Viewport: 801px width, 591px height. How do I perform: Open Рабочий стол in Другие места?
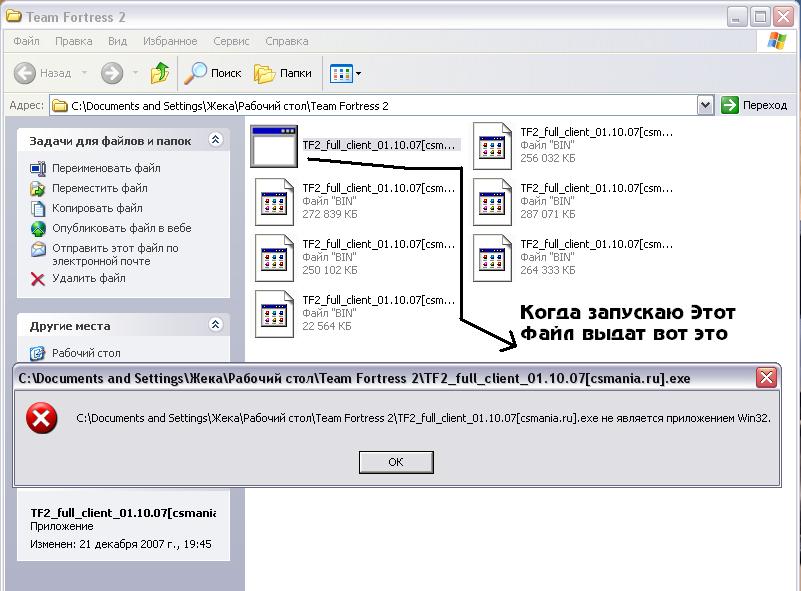[x=86, y=353]
